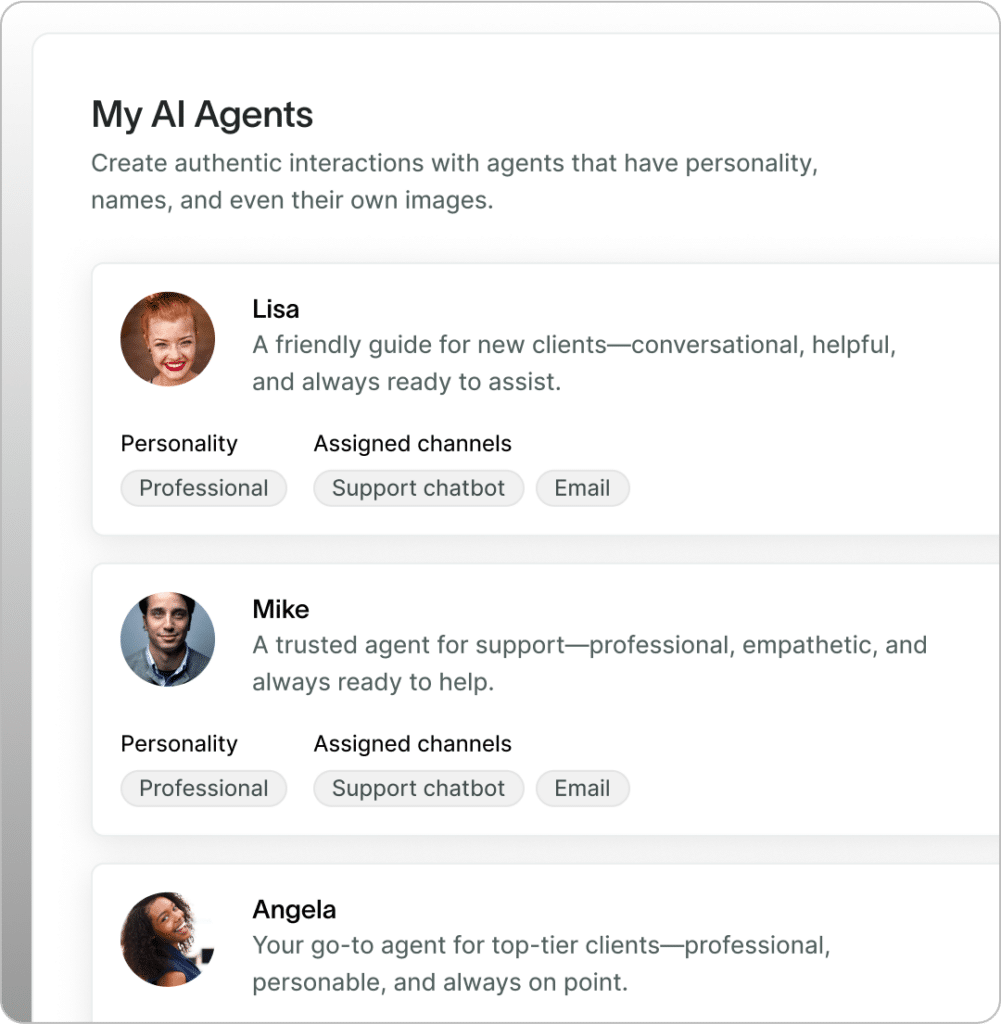Viewport: 1001px width, 1024px height.
Task: Open the agent named Mike
Action: point(281,609)
